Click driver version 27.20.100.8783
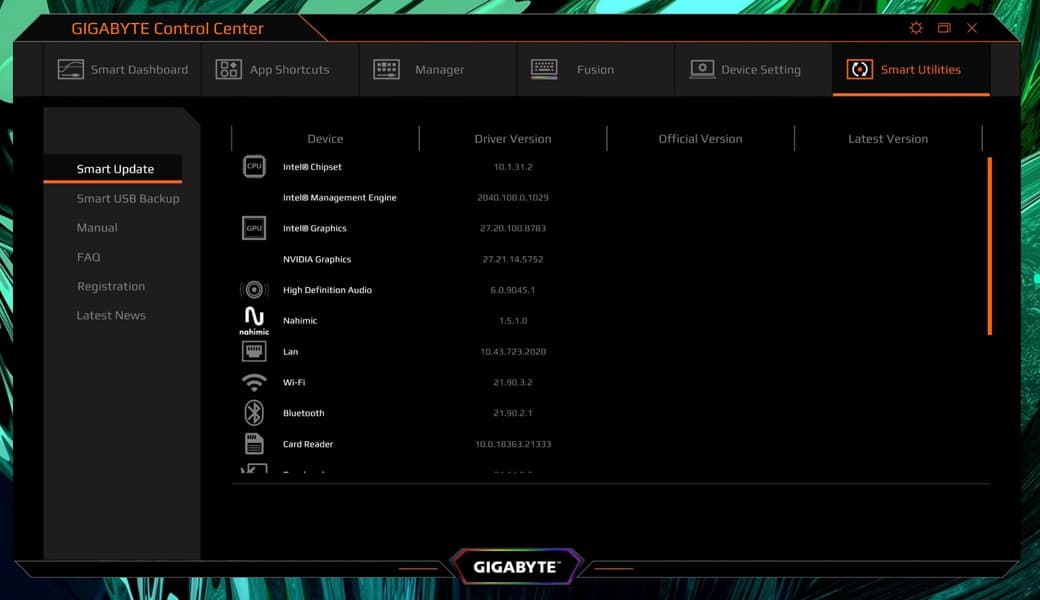The height and width of the screenshot is (600, 1040). (x=513, y=228)
